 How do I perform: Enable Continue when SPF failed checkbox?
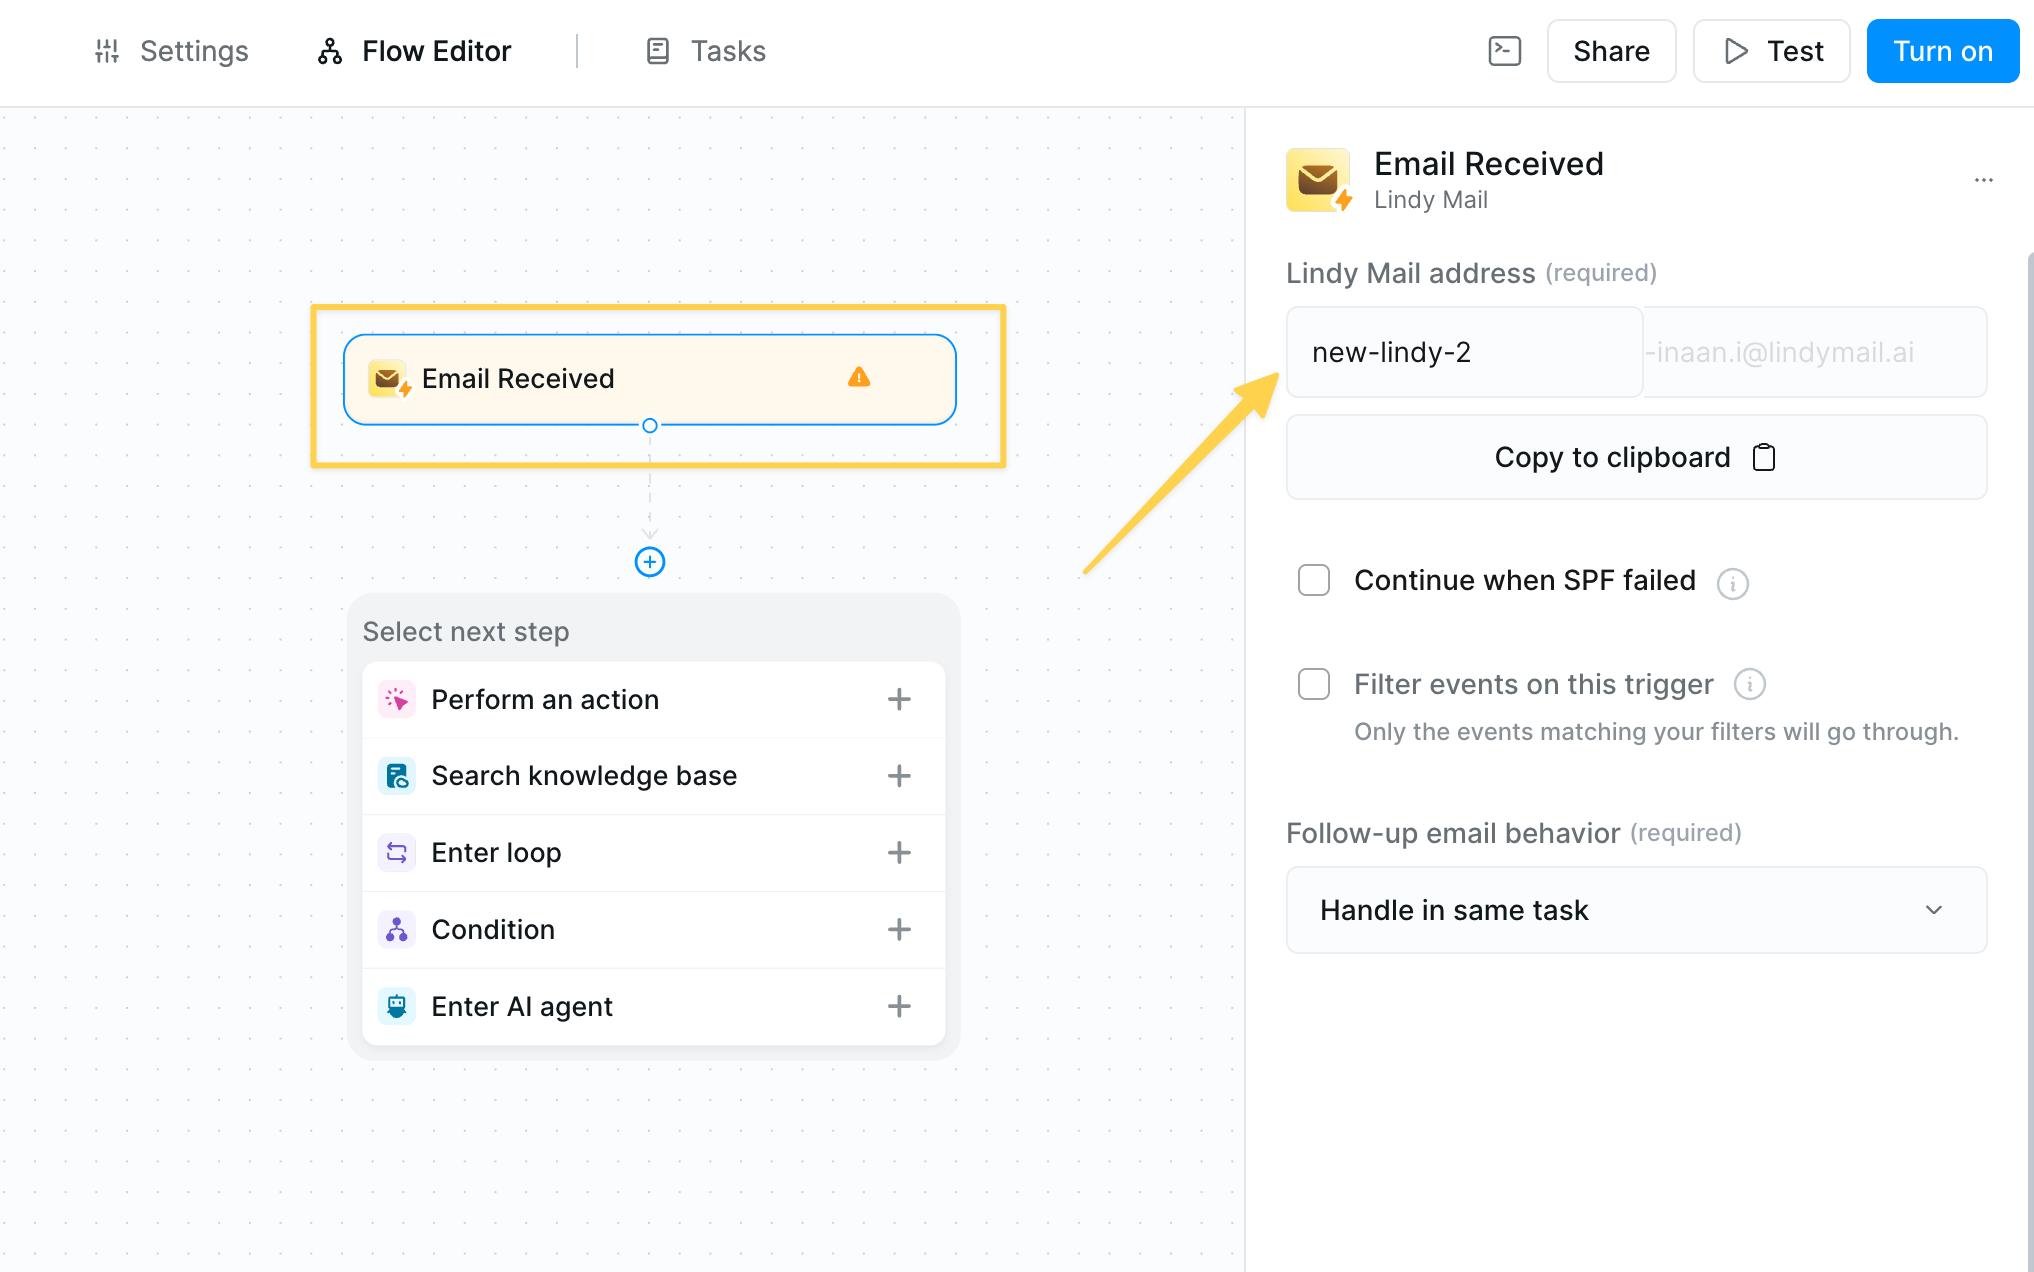1313,580
